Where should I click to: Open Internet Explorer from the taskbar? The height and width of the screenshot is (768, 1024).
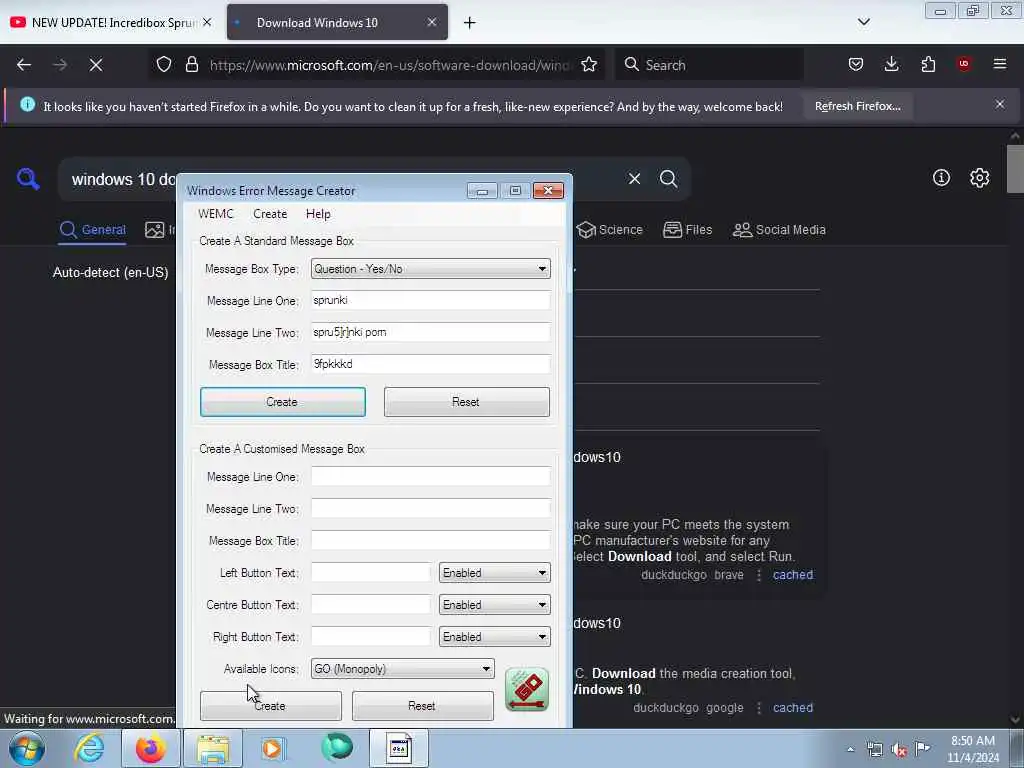(88, 748)
